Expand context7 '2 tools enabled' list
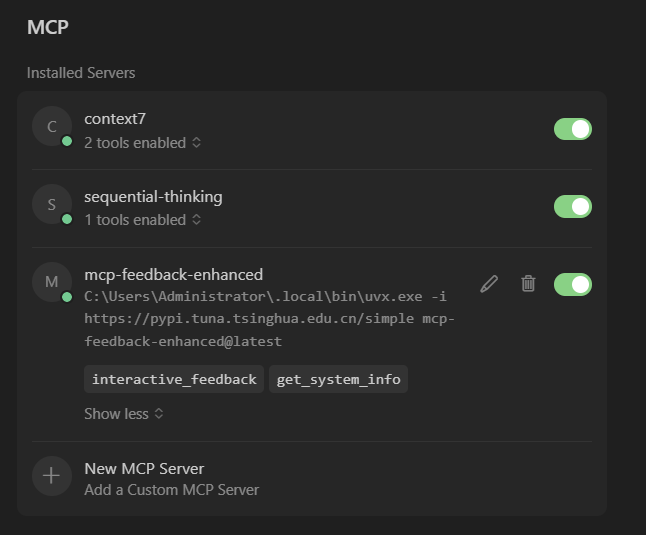 click(143, 143)
